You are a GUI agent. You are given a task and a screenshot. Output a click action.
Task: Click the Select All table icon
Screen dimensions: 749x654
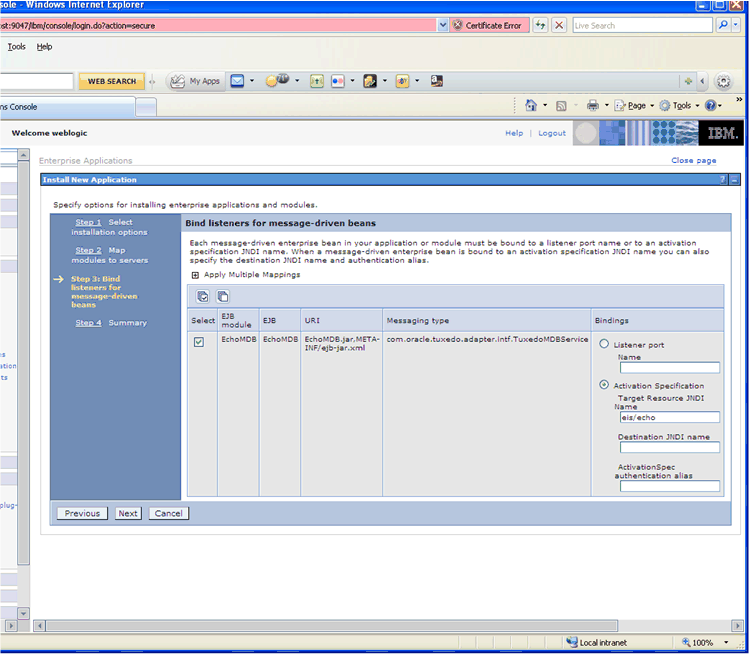[x=203, y=297]
